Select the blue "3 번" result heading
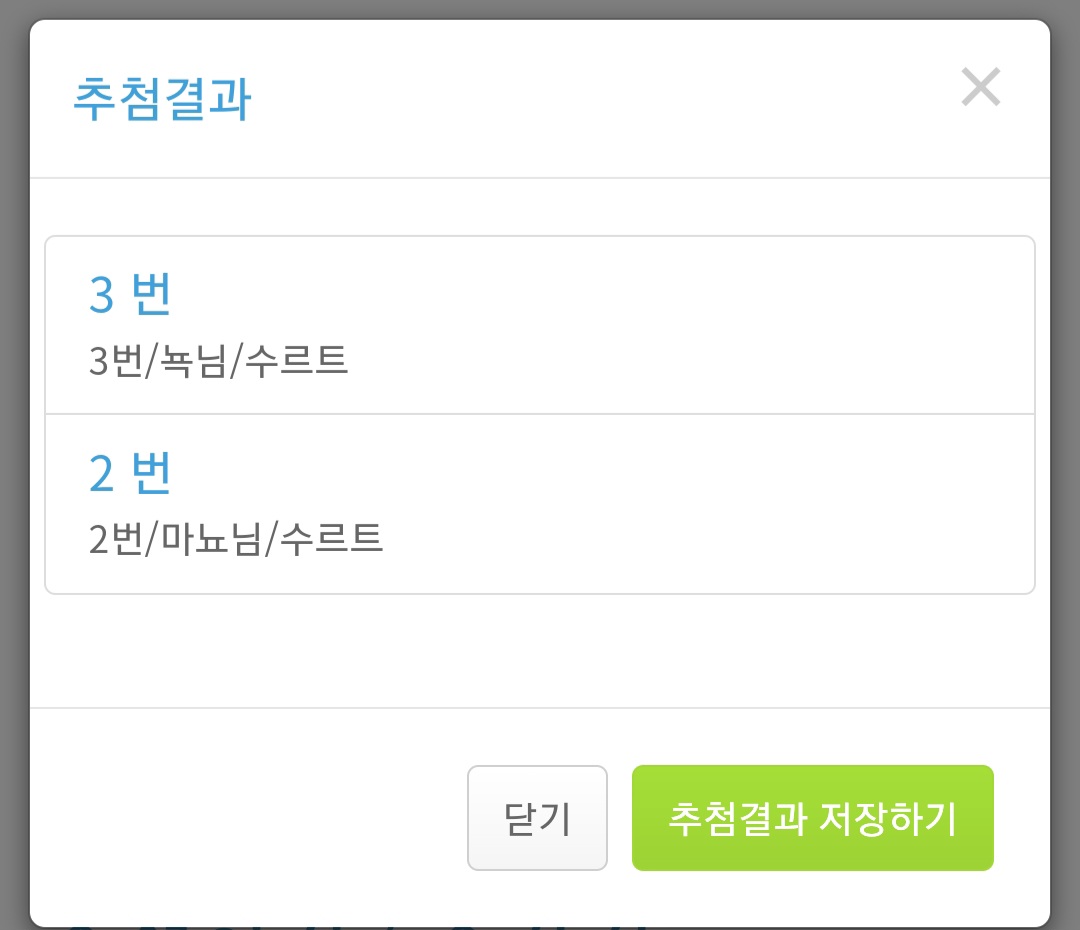This screenshot has height=930, width=1080. 131,295
